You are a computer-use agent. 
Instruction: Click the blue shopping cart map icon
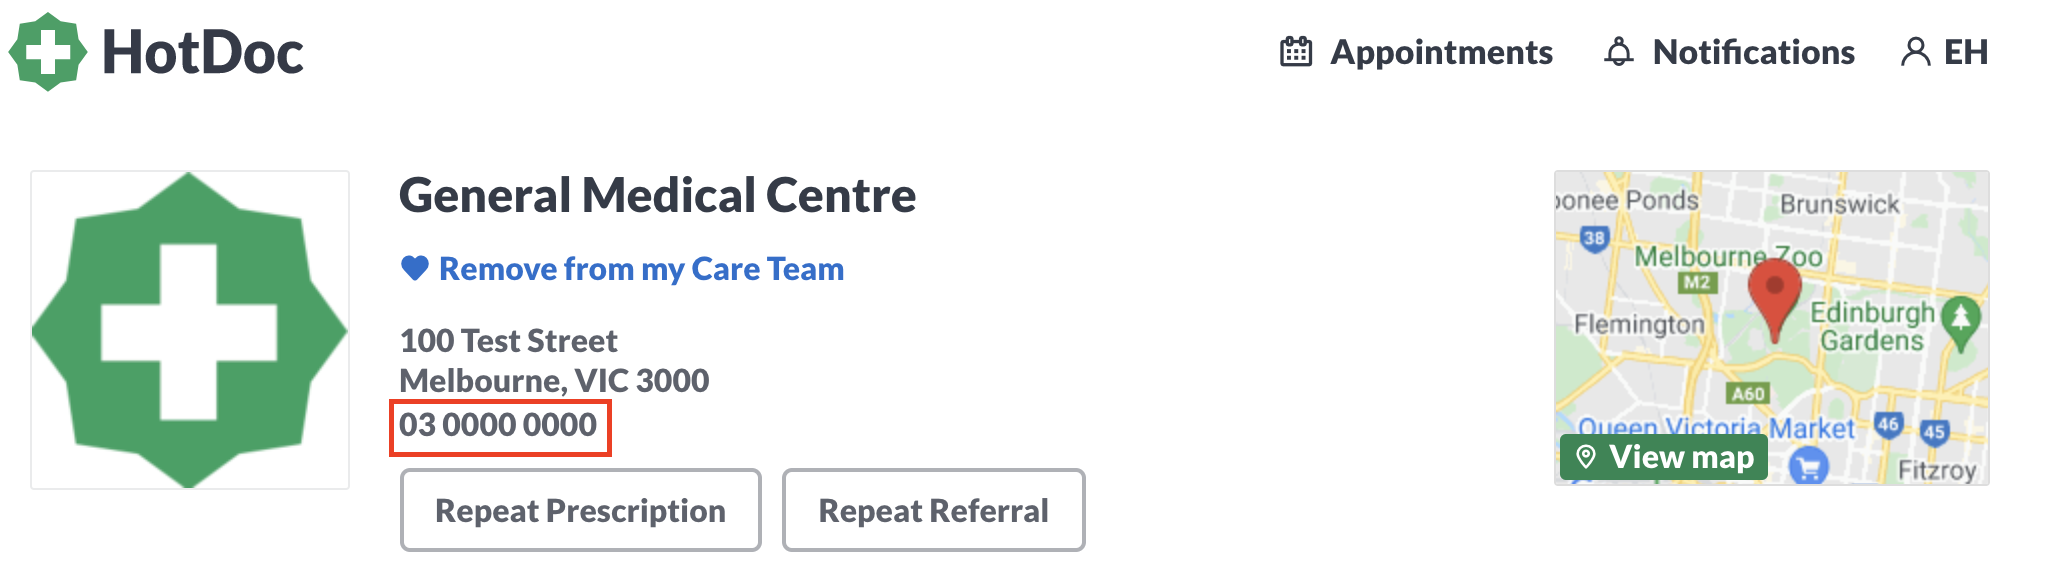[1808, 466]
